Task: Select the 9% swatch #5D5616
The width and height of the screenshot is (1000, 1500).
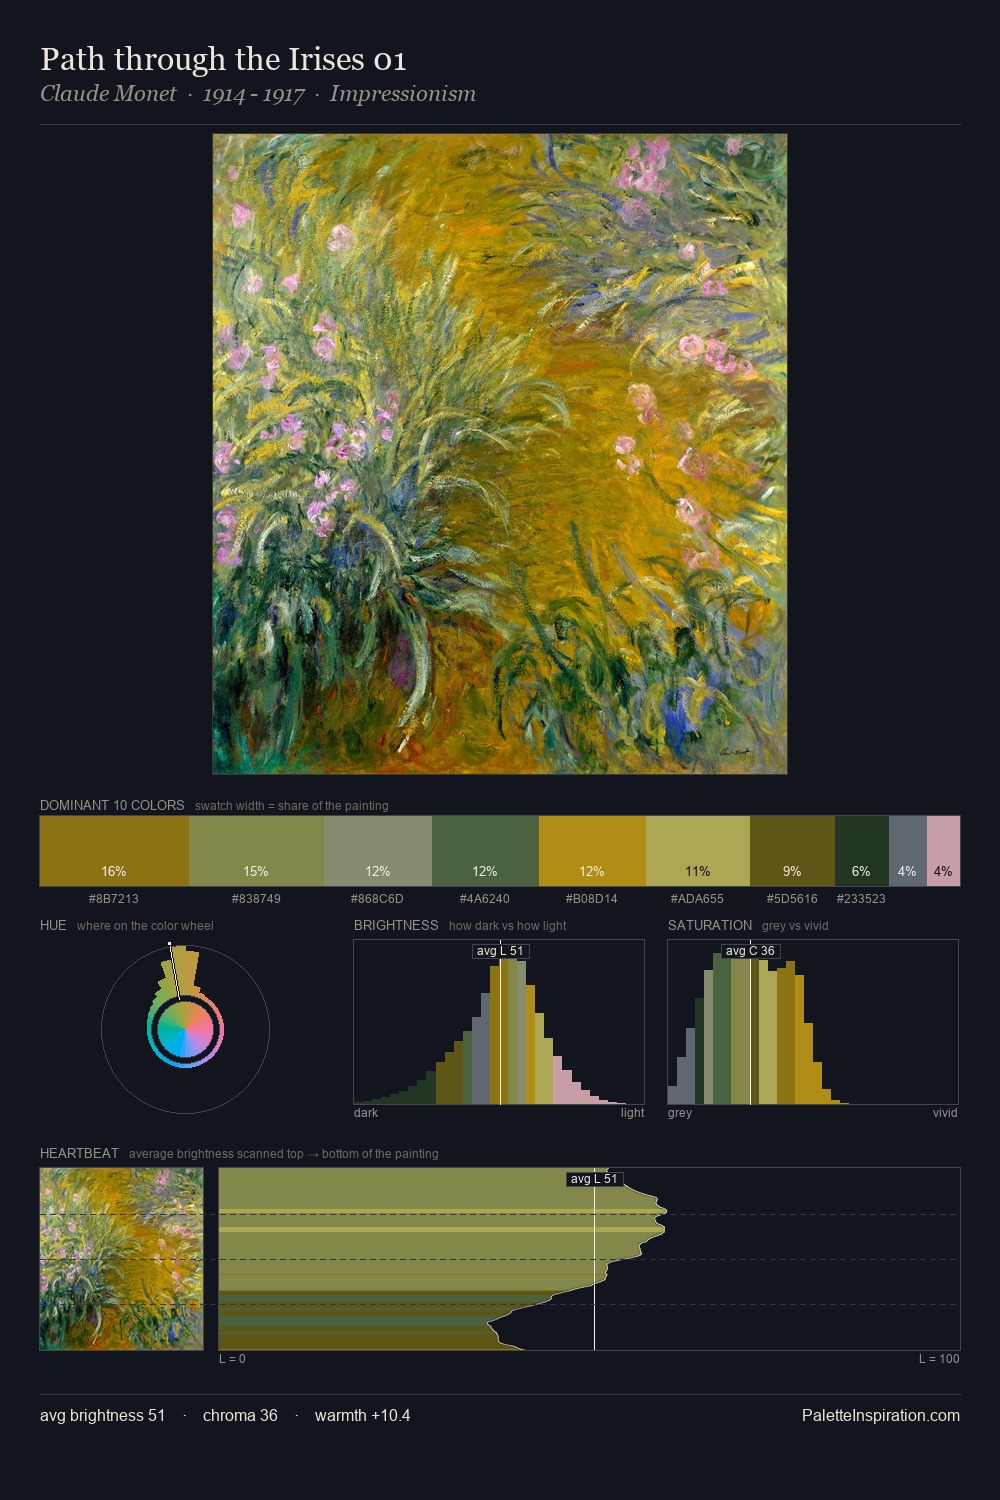Action: (x=792, y=851)
